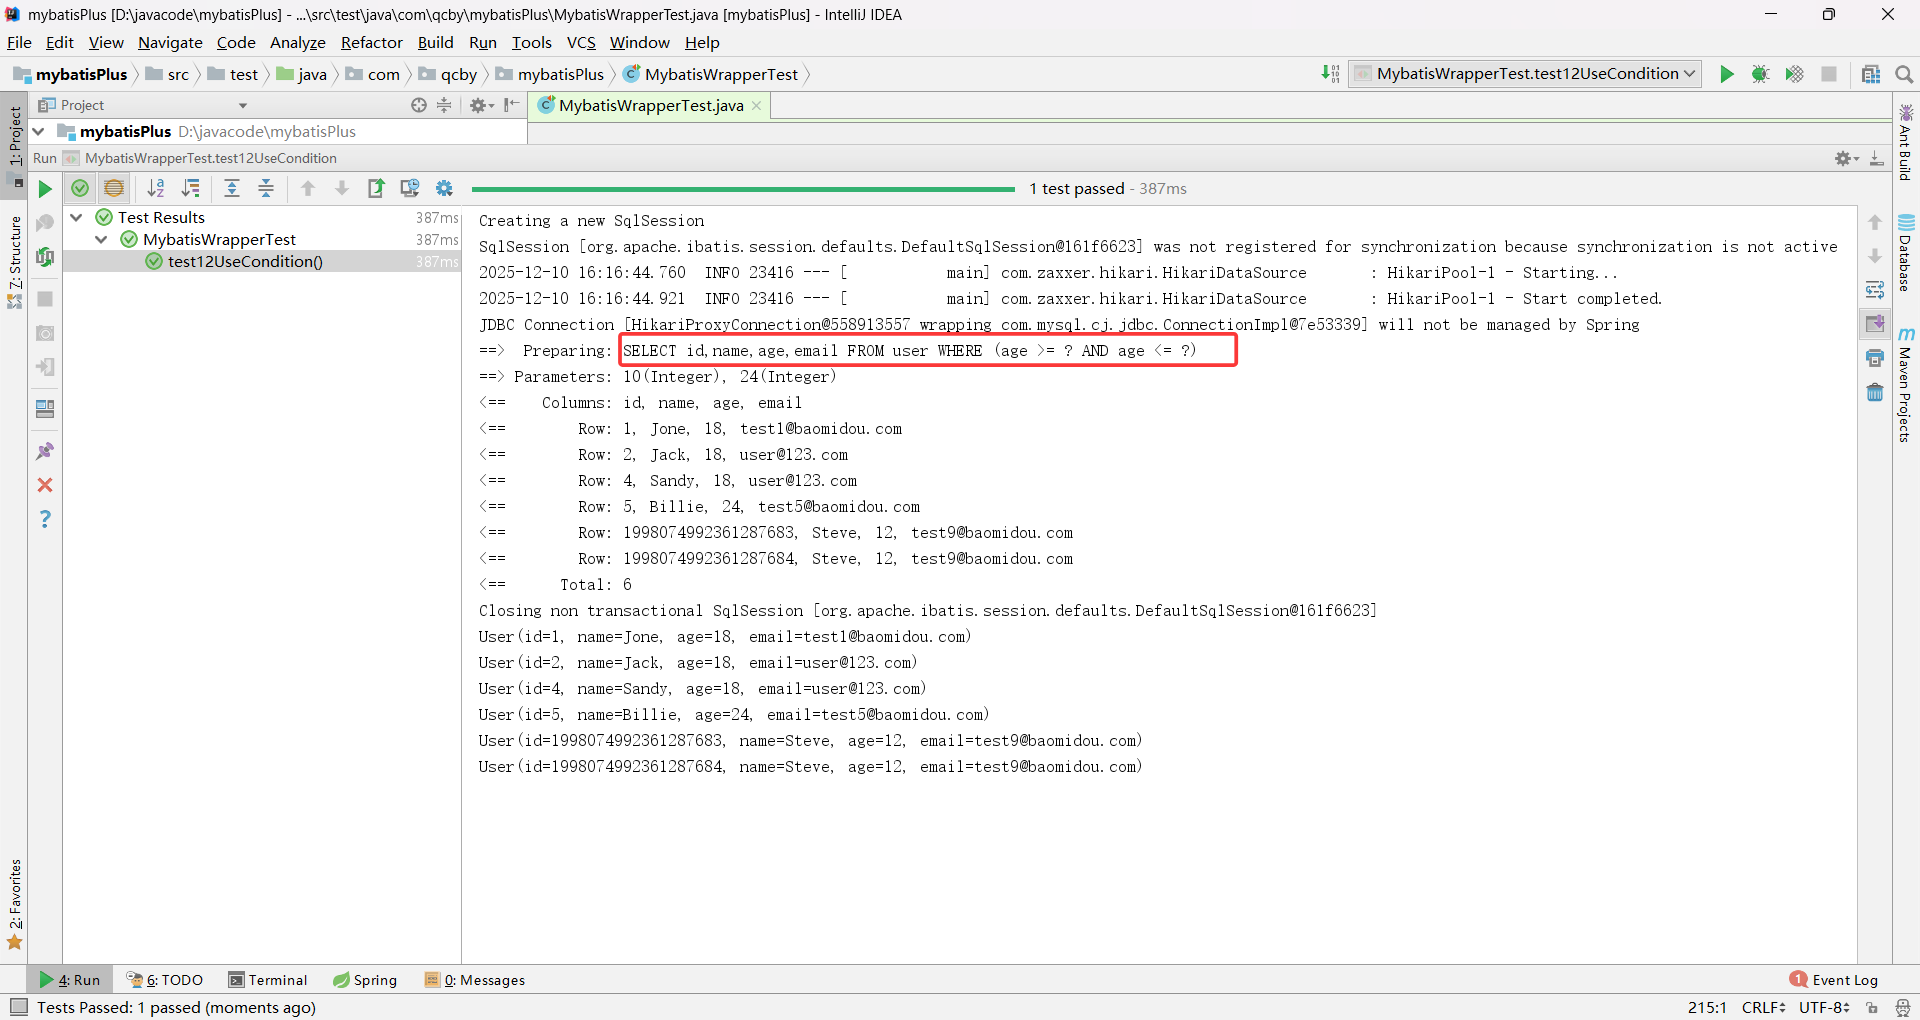The height and width of the screenshot is (1020, 1920).
Task: Change CRLF line separator in status bar
Action: (1763, 1007)
